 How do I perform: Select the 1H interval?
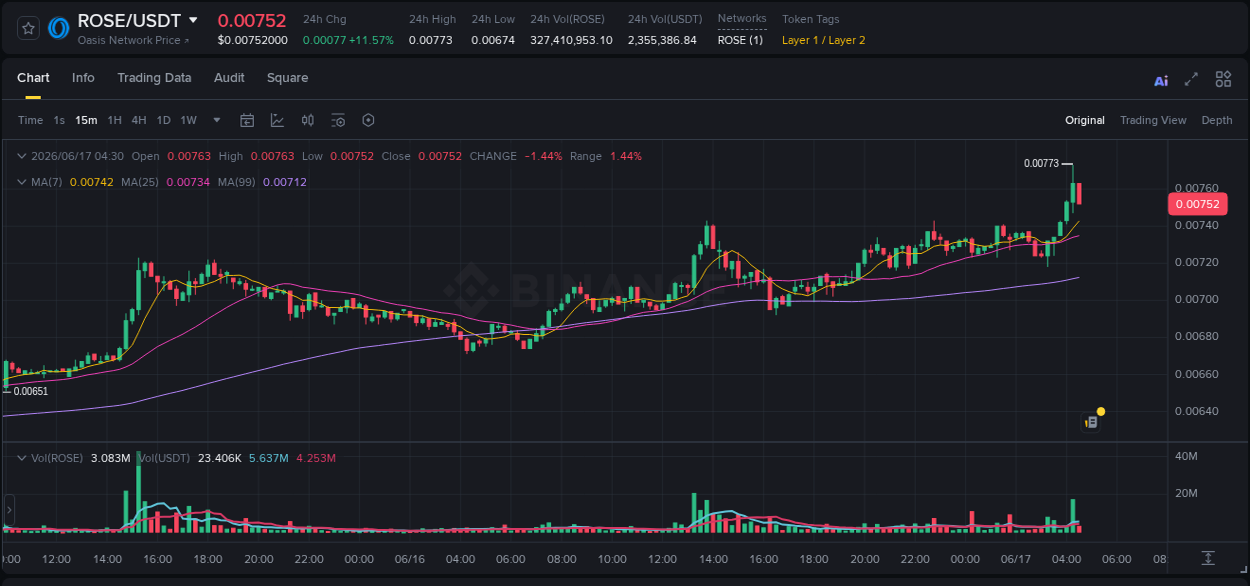tap(114, 120)
